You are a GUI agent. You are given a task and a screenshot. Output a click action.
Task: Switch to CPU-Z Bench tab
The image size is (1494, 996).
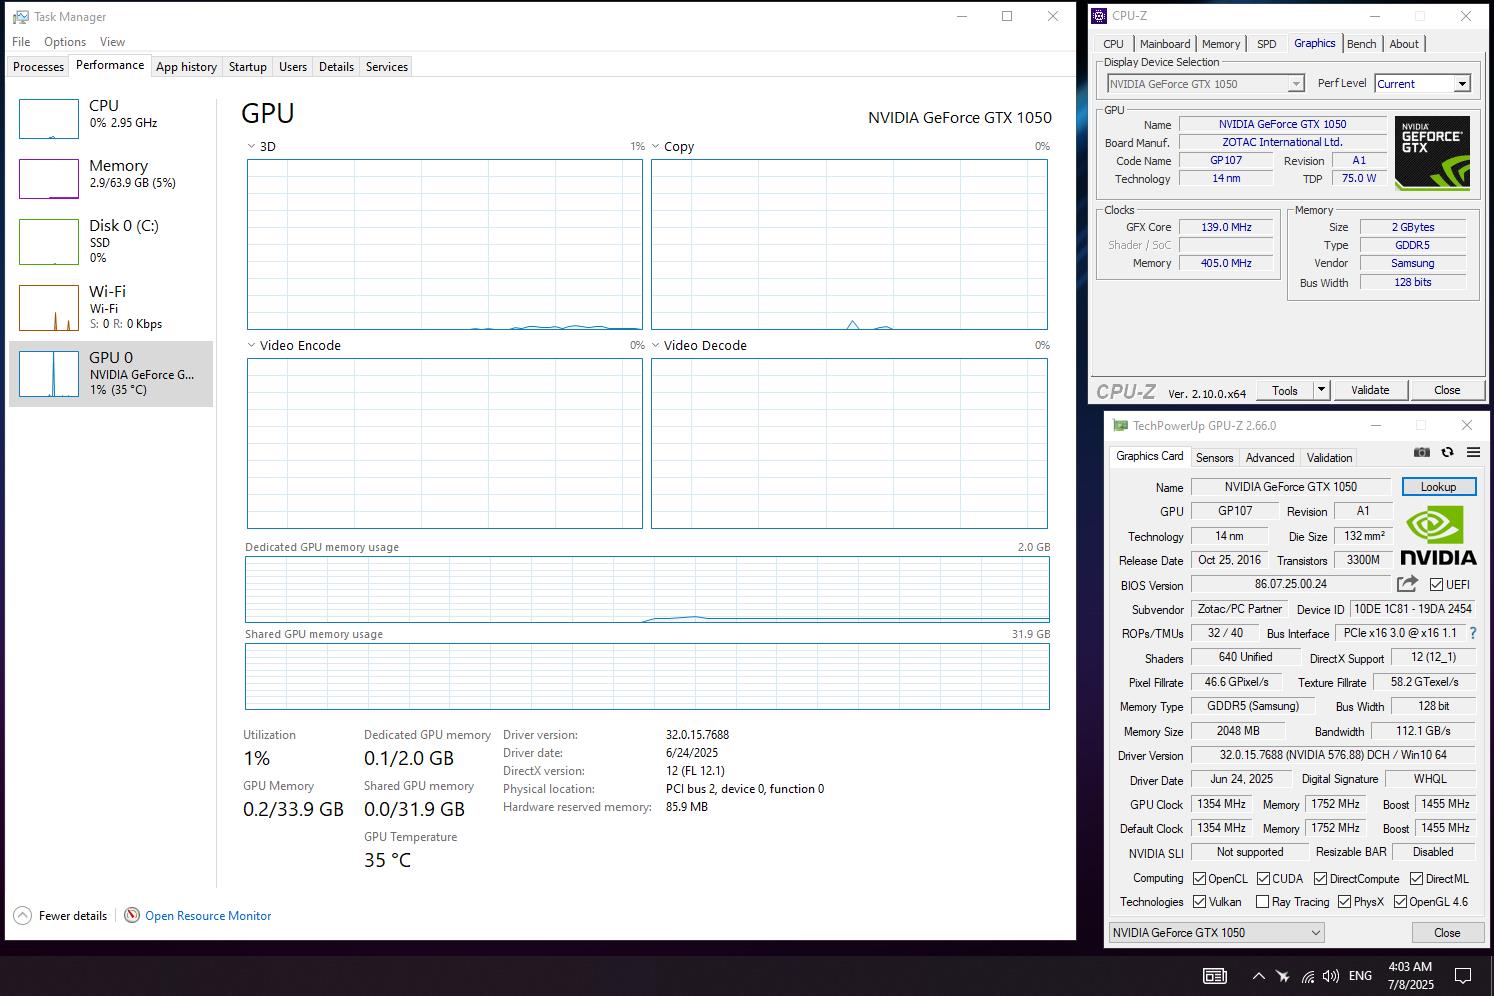1361,44
